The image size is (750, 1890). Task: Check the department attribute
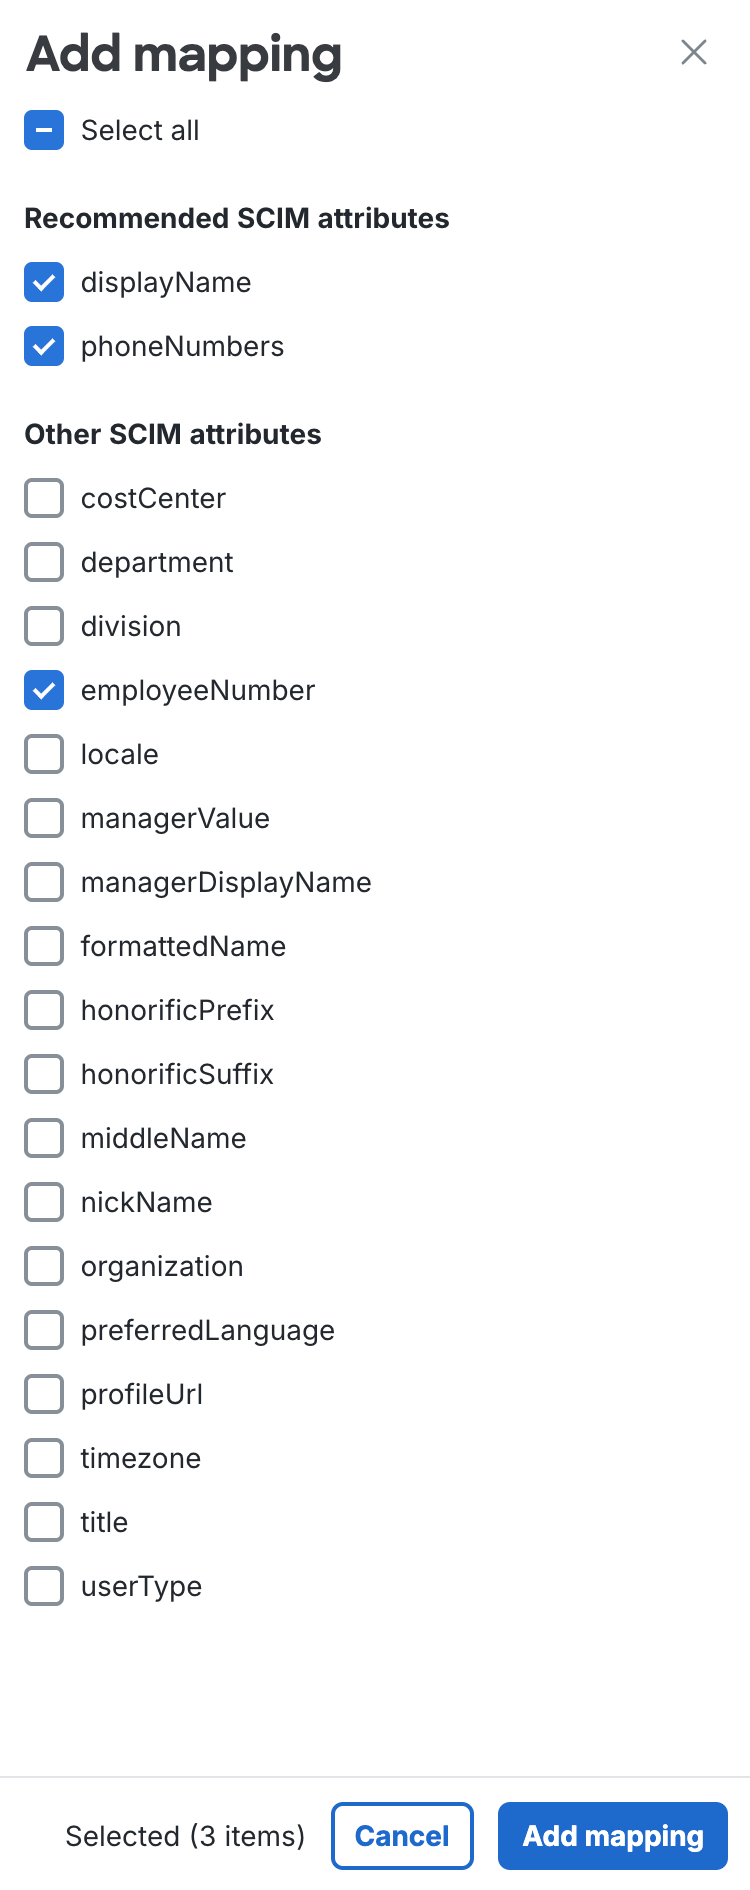[x=44, y=562]
